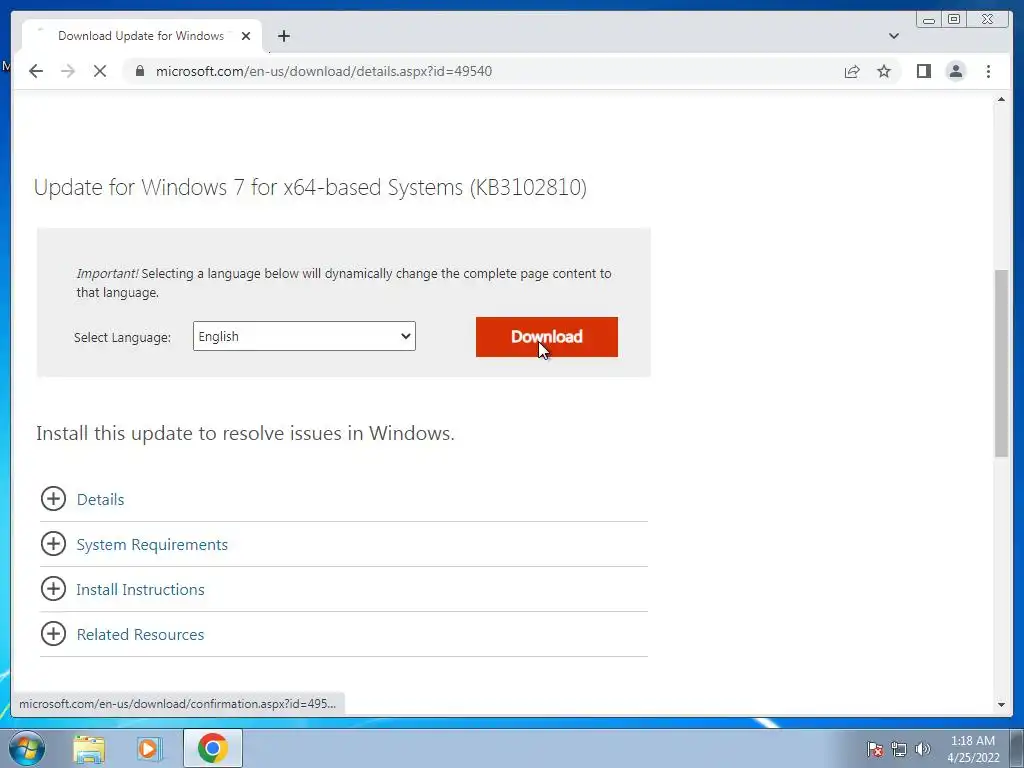Open the Details link

101,500
